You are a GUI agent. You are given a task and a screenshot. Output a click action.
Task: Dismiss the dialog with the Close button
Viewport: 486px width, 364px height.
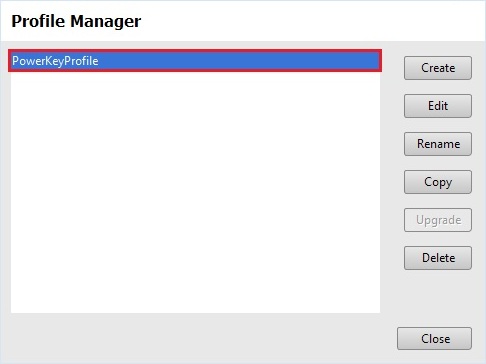coord(434,339)
